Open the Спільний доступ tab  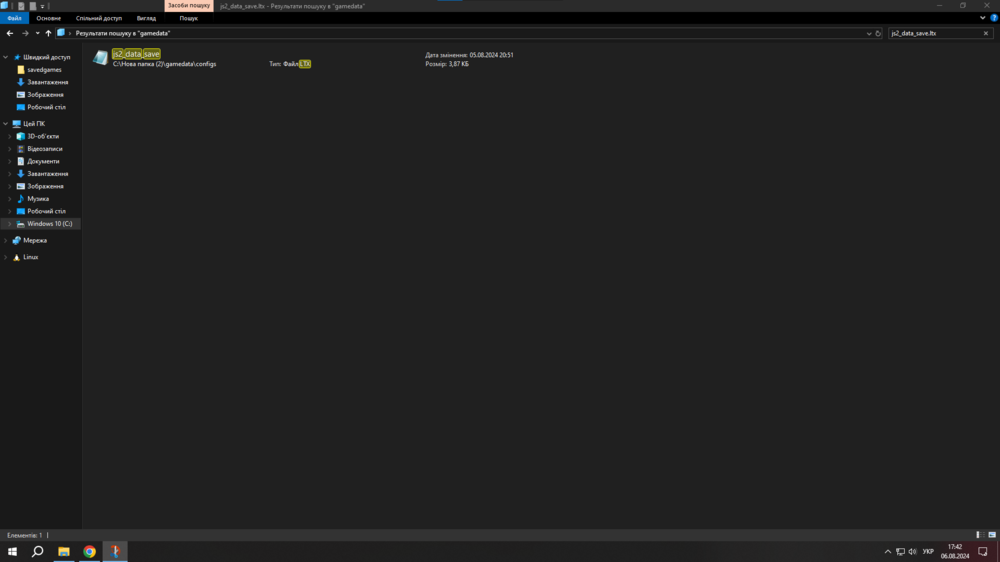click(99, 18)
